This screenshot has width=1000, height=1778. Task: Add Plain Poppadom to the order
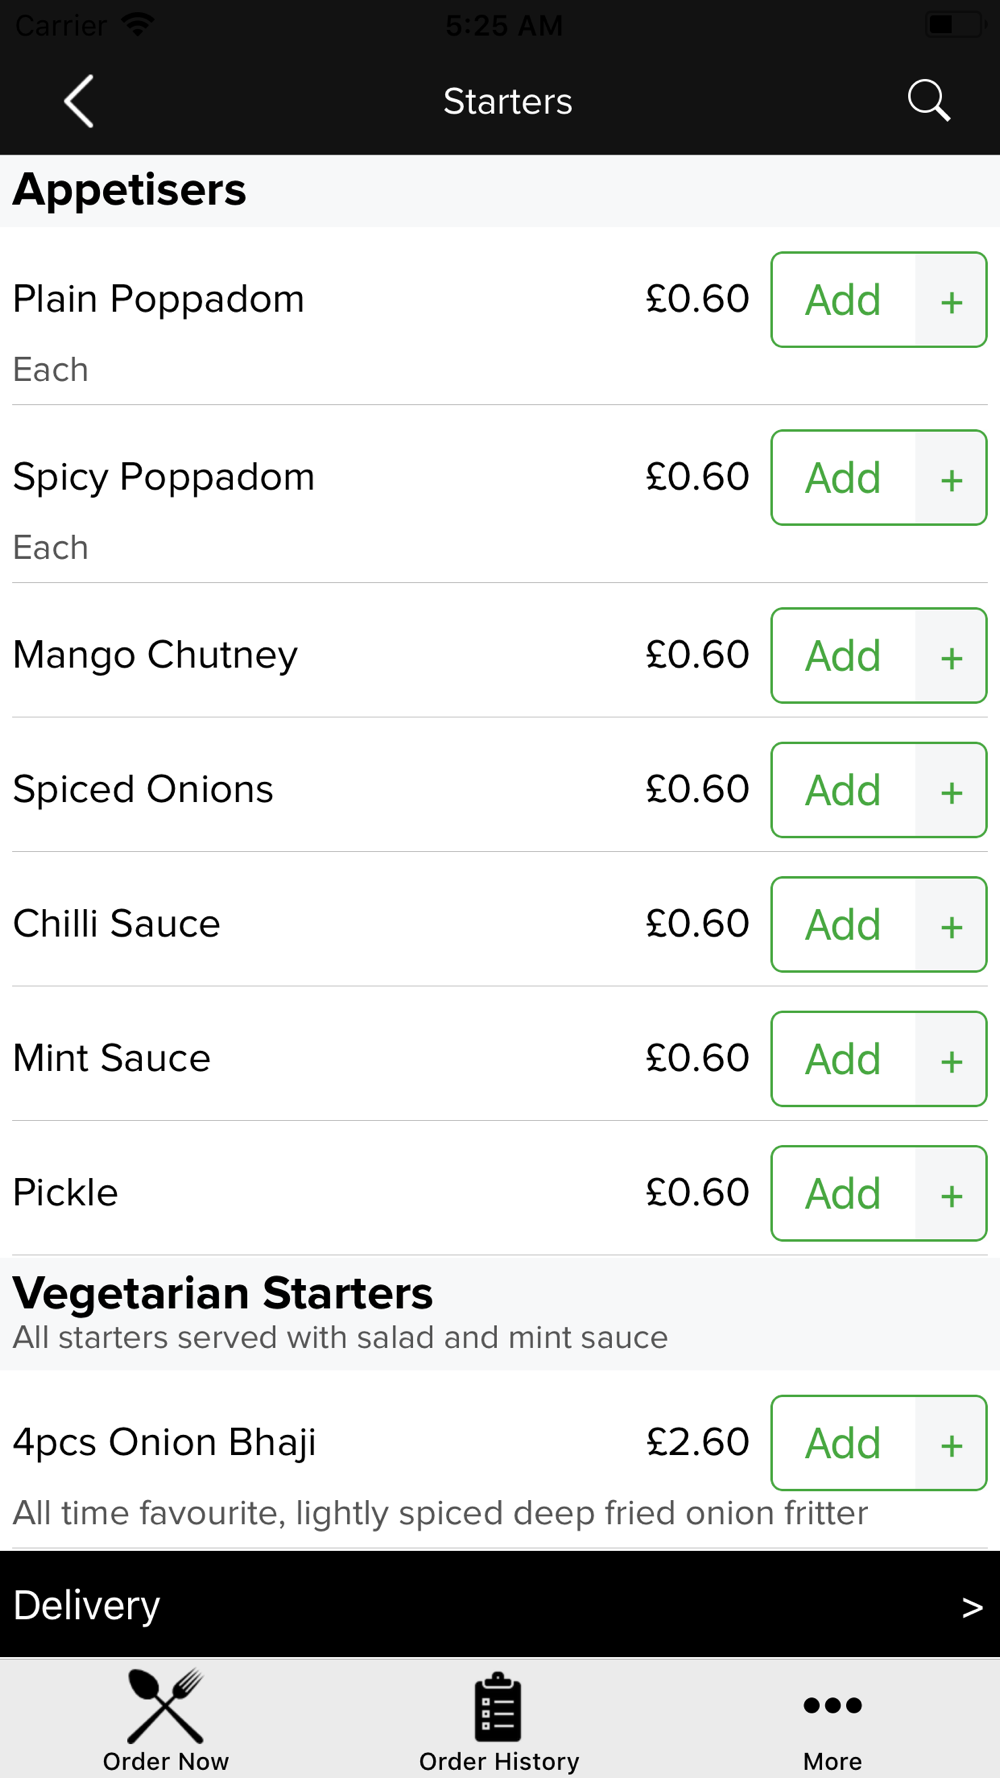pyautogui.click(x=843, y=300)
